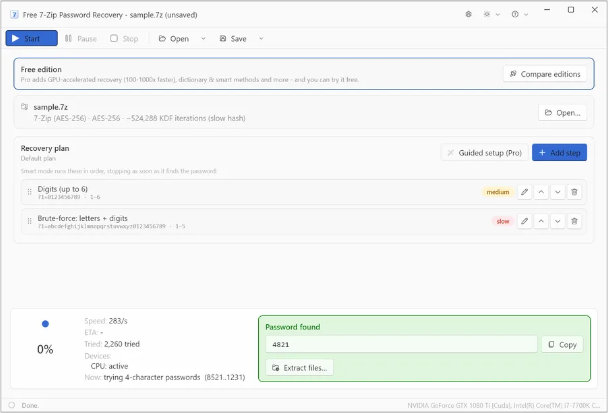
Task: Expand the chevron beside the info icon
Action: [x=526, y=14]
